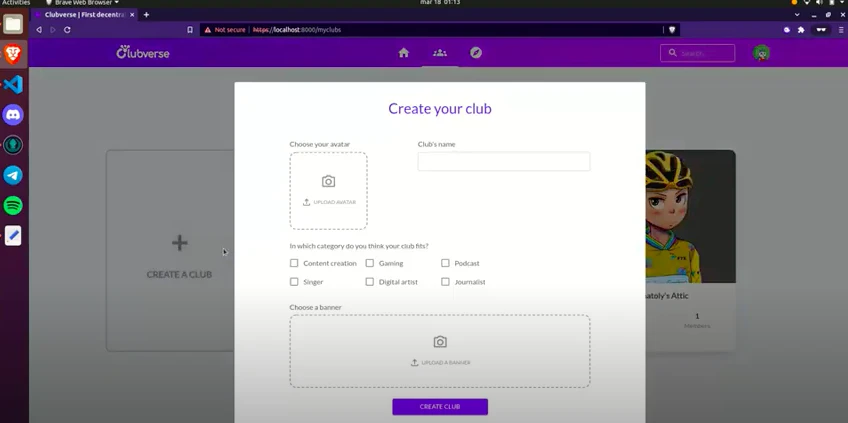Open the system tray status icons
Image resolution: width=848 pixels, height=423 pixels.
(819, 3)
